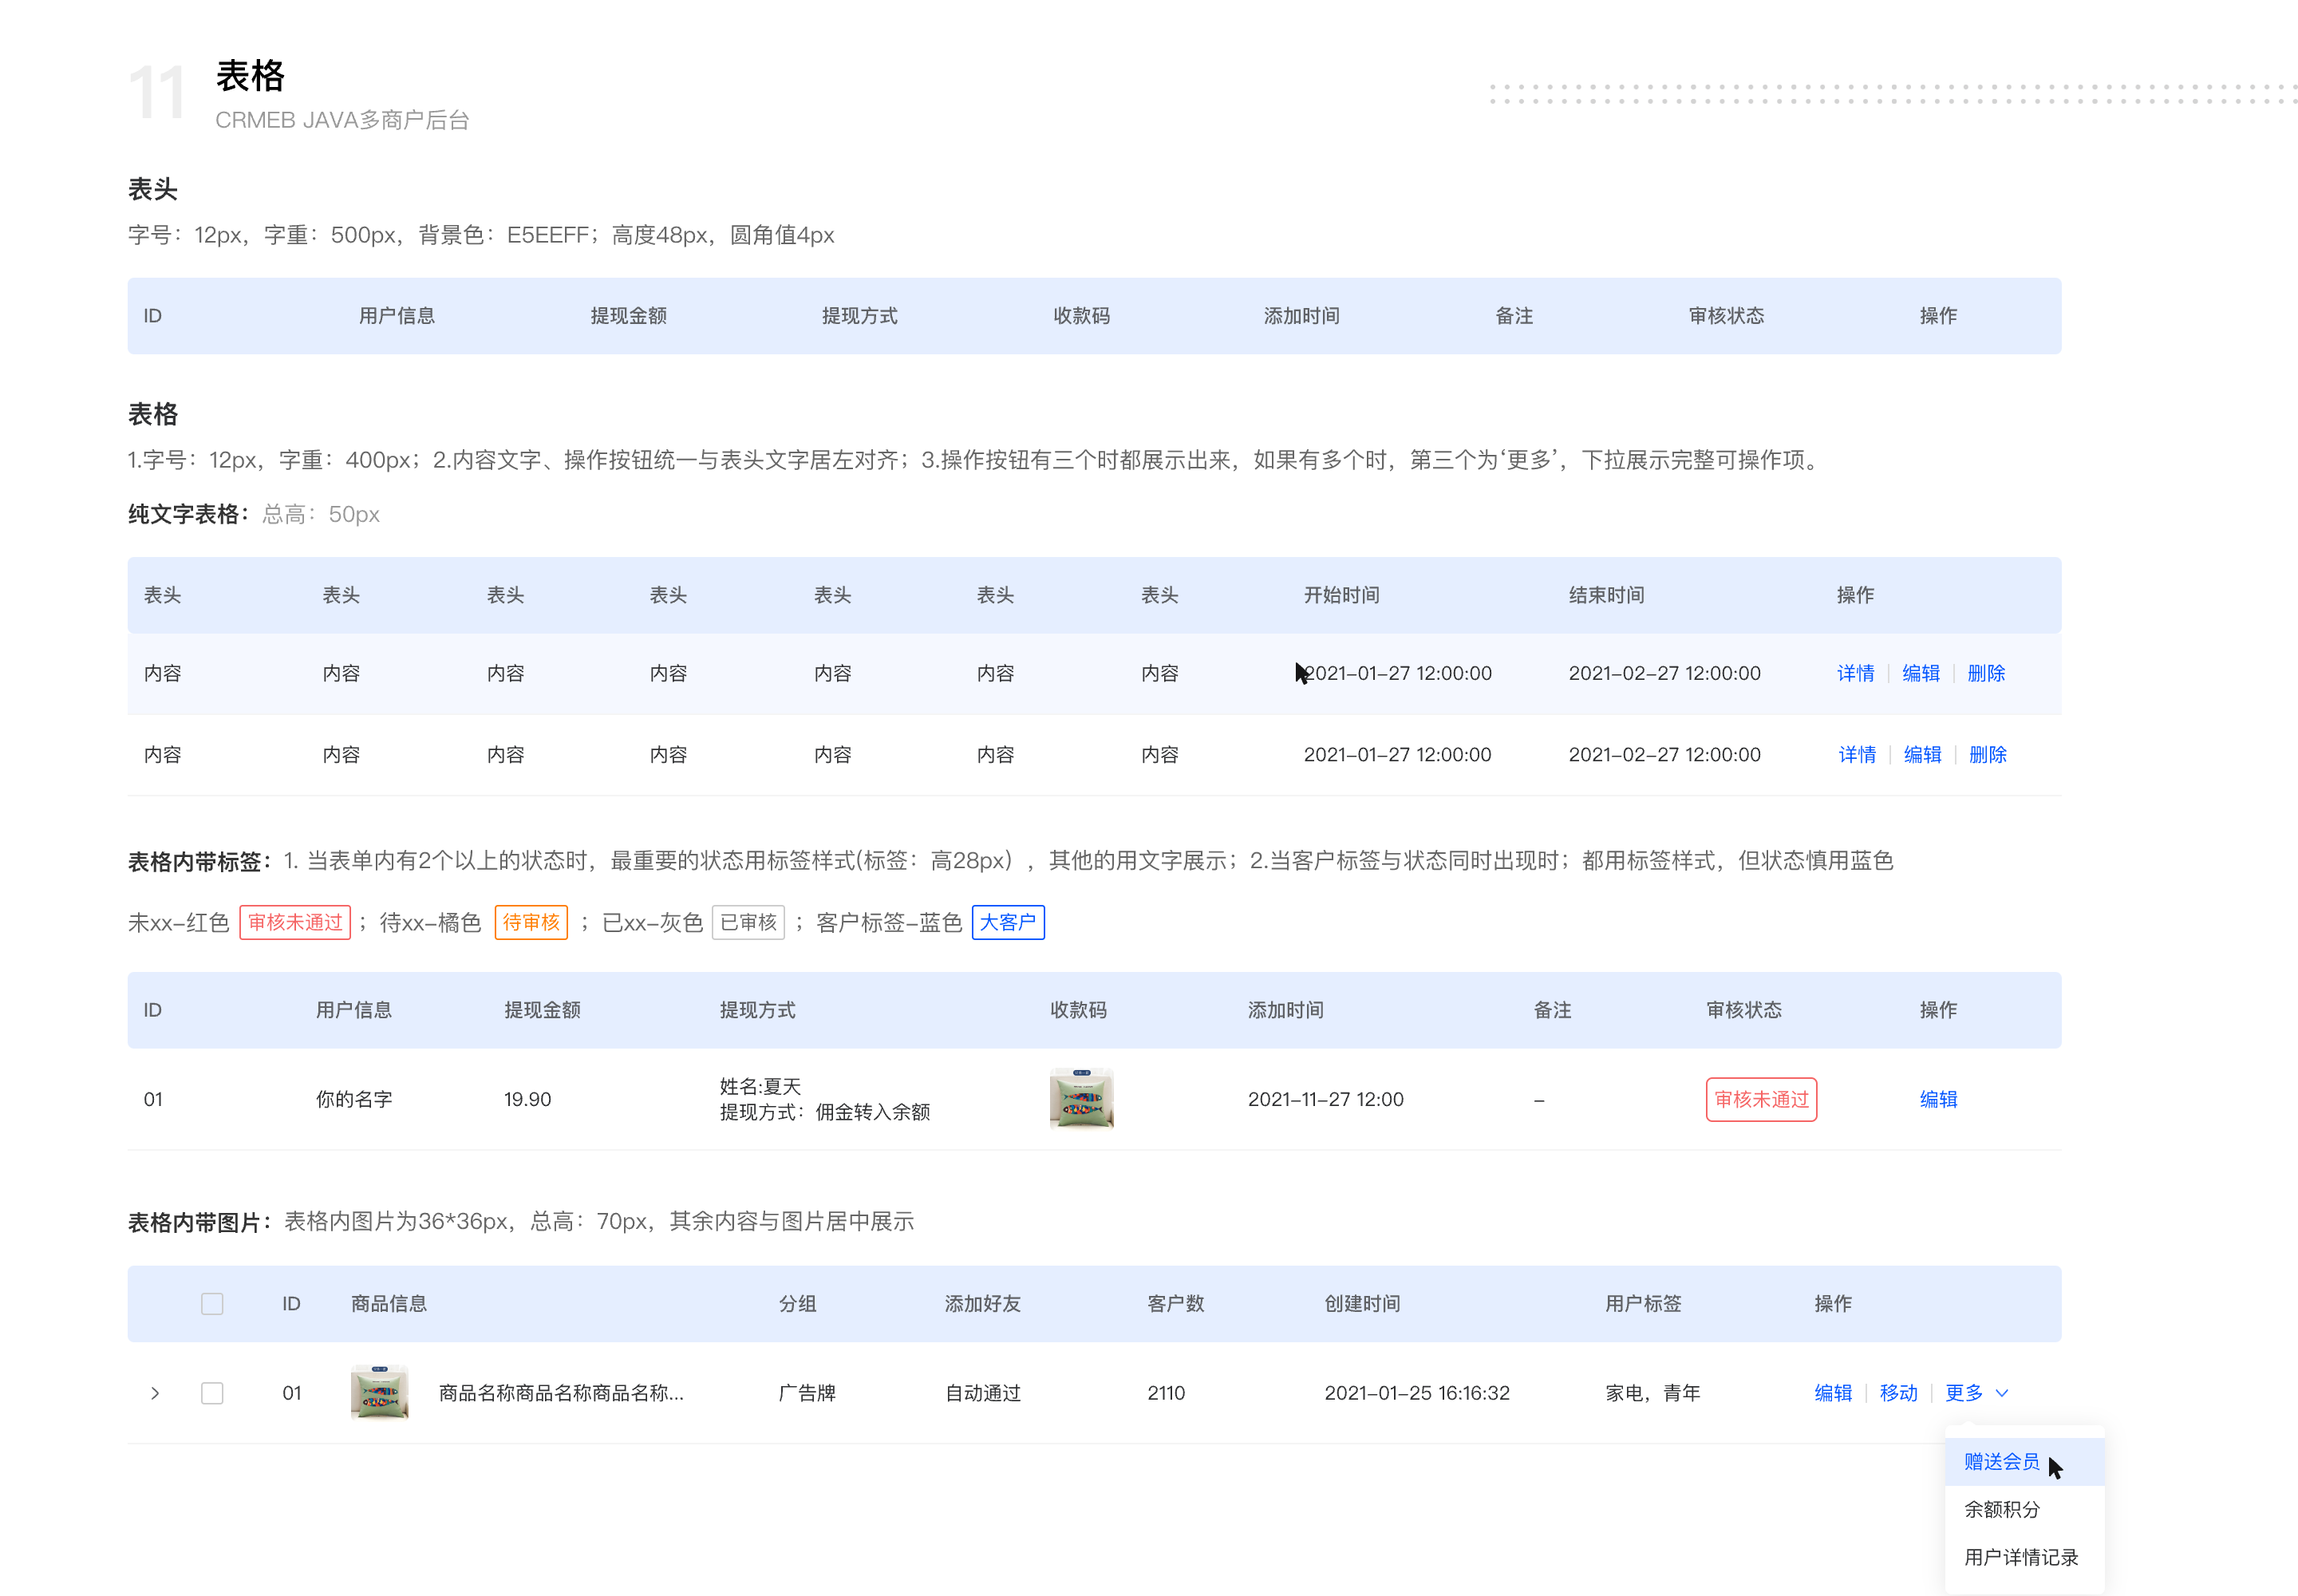This screenshot has width=2298, height=1596.
Task: Select 赠送会员 from the dropdown menu
Action: pyautogui.click(x=2001, y=1461)
